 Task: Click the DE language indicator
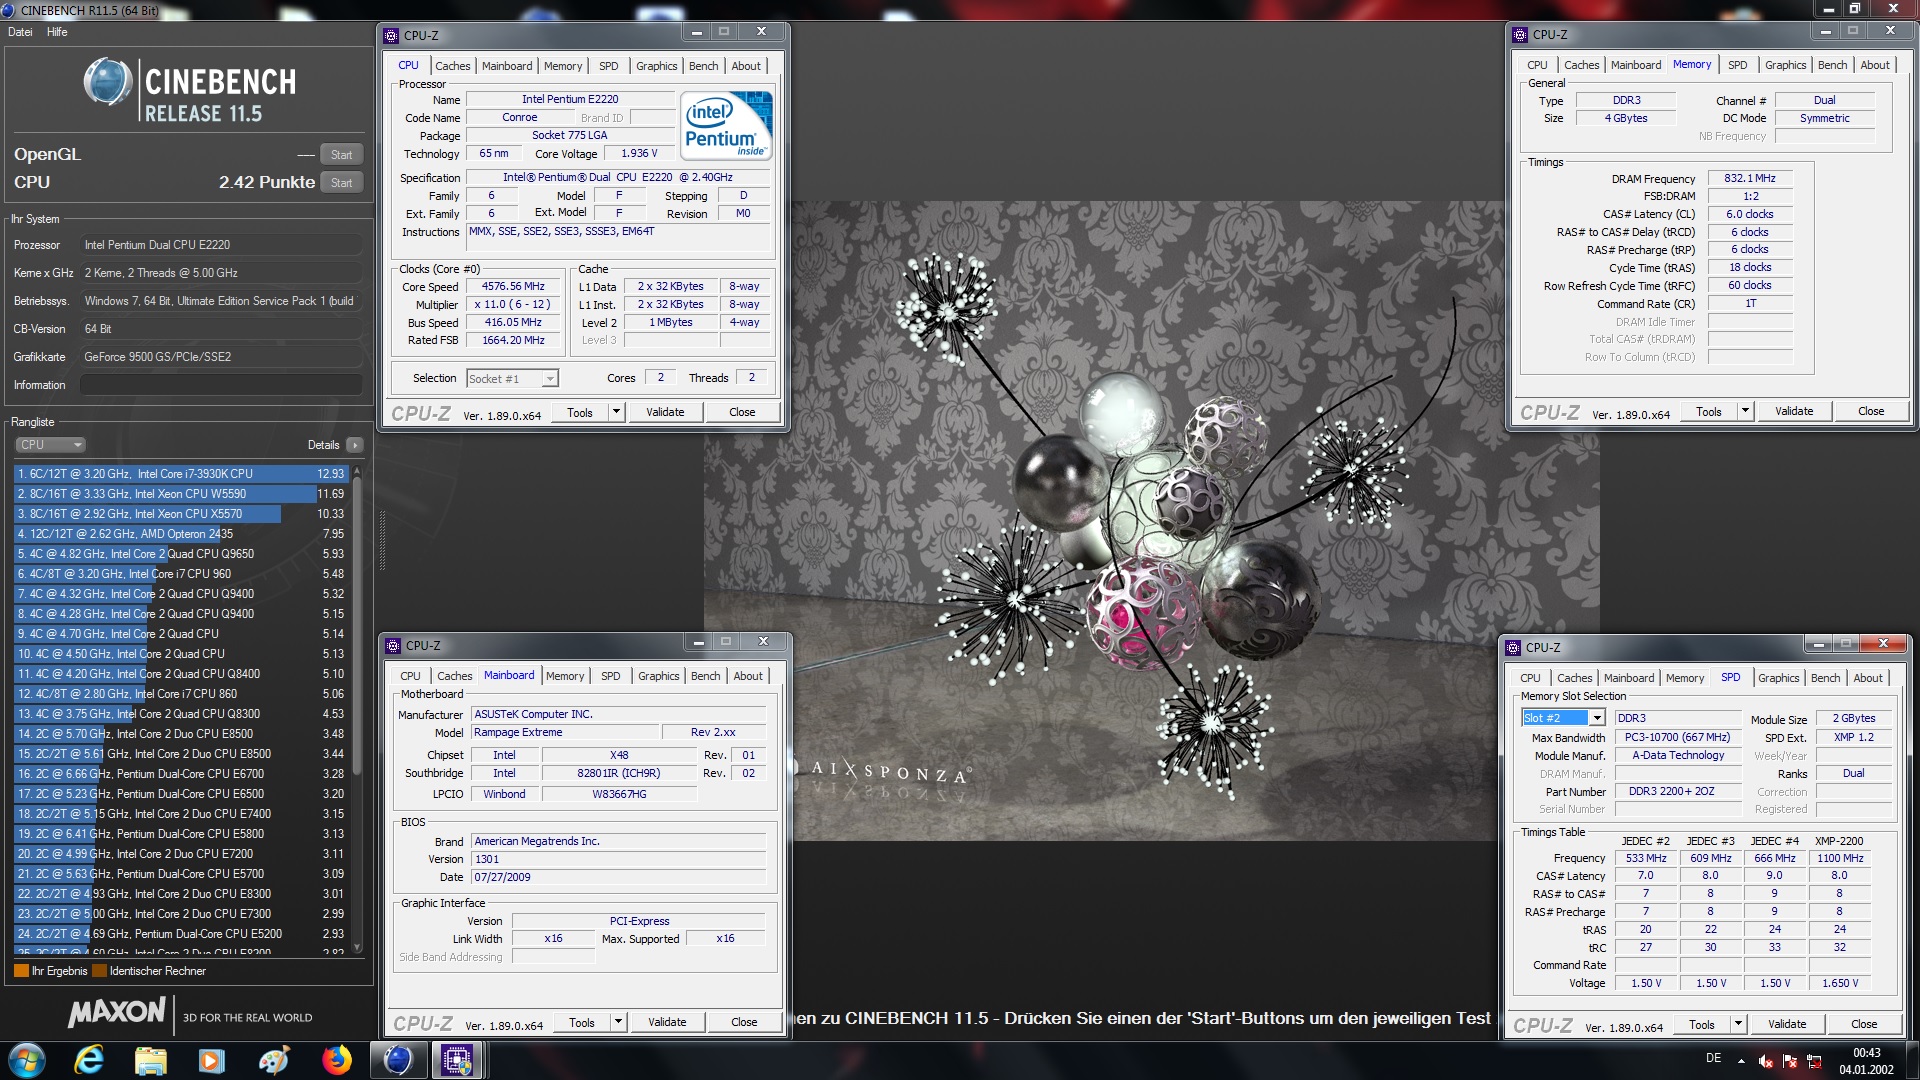point(1713,1058)
